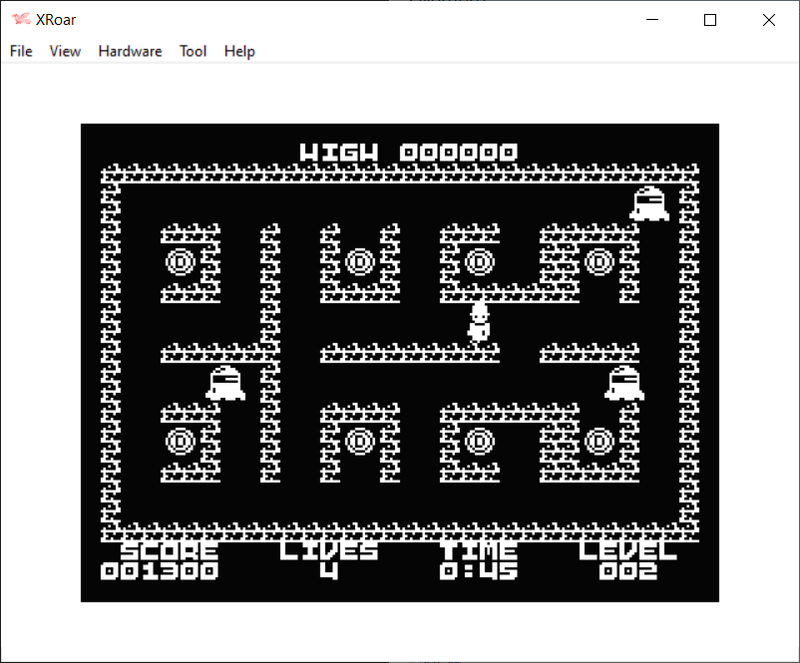The image size is (800, 663).
Task: Maximize the XRoar window
Action: 710,20
